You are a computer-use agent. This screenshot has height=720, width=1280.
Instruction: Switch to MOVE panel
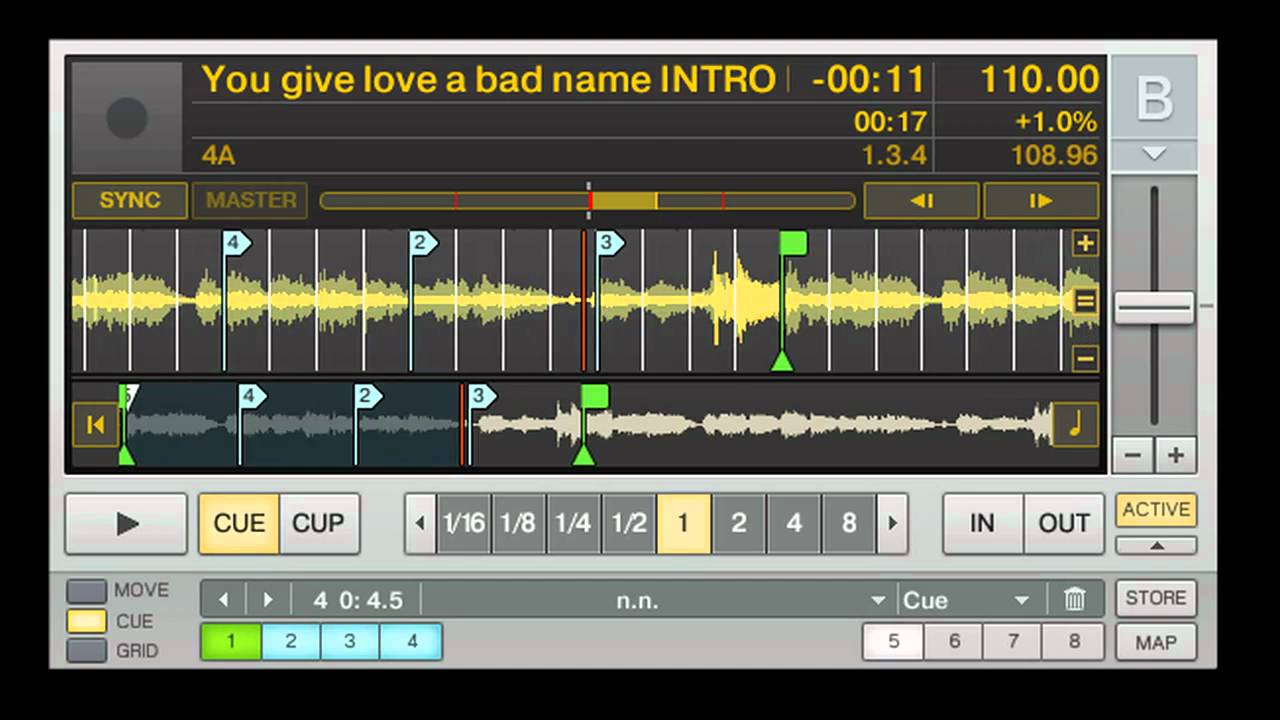86,591
